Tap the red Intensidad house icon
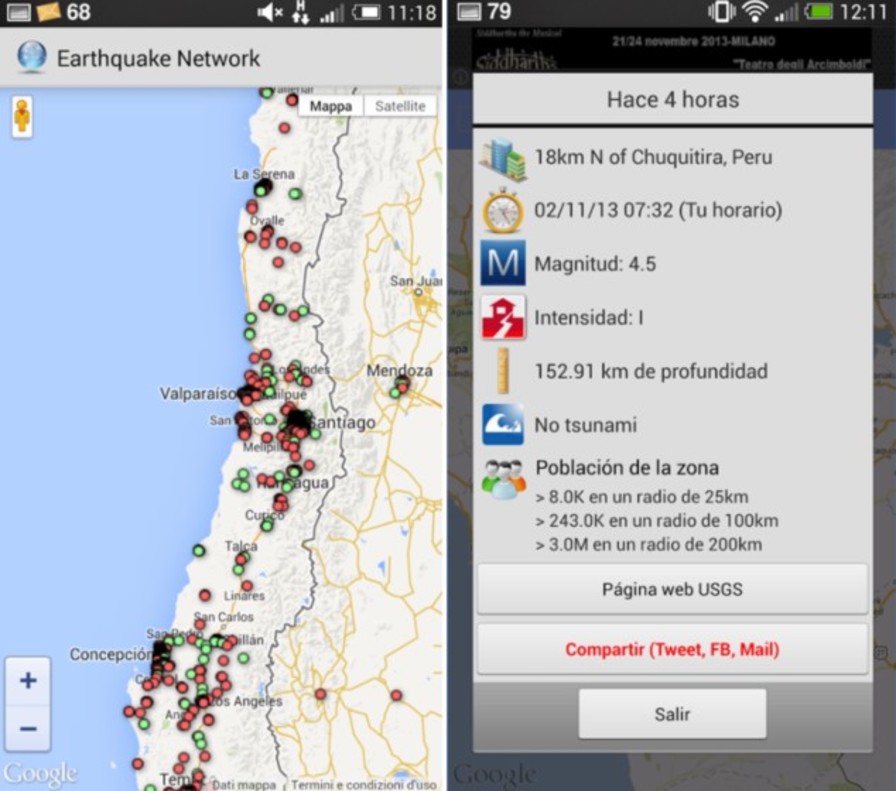 pos(502,318)
